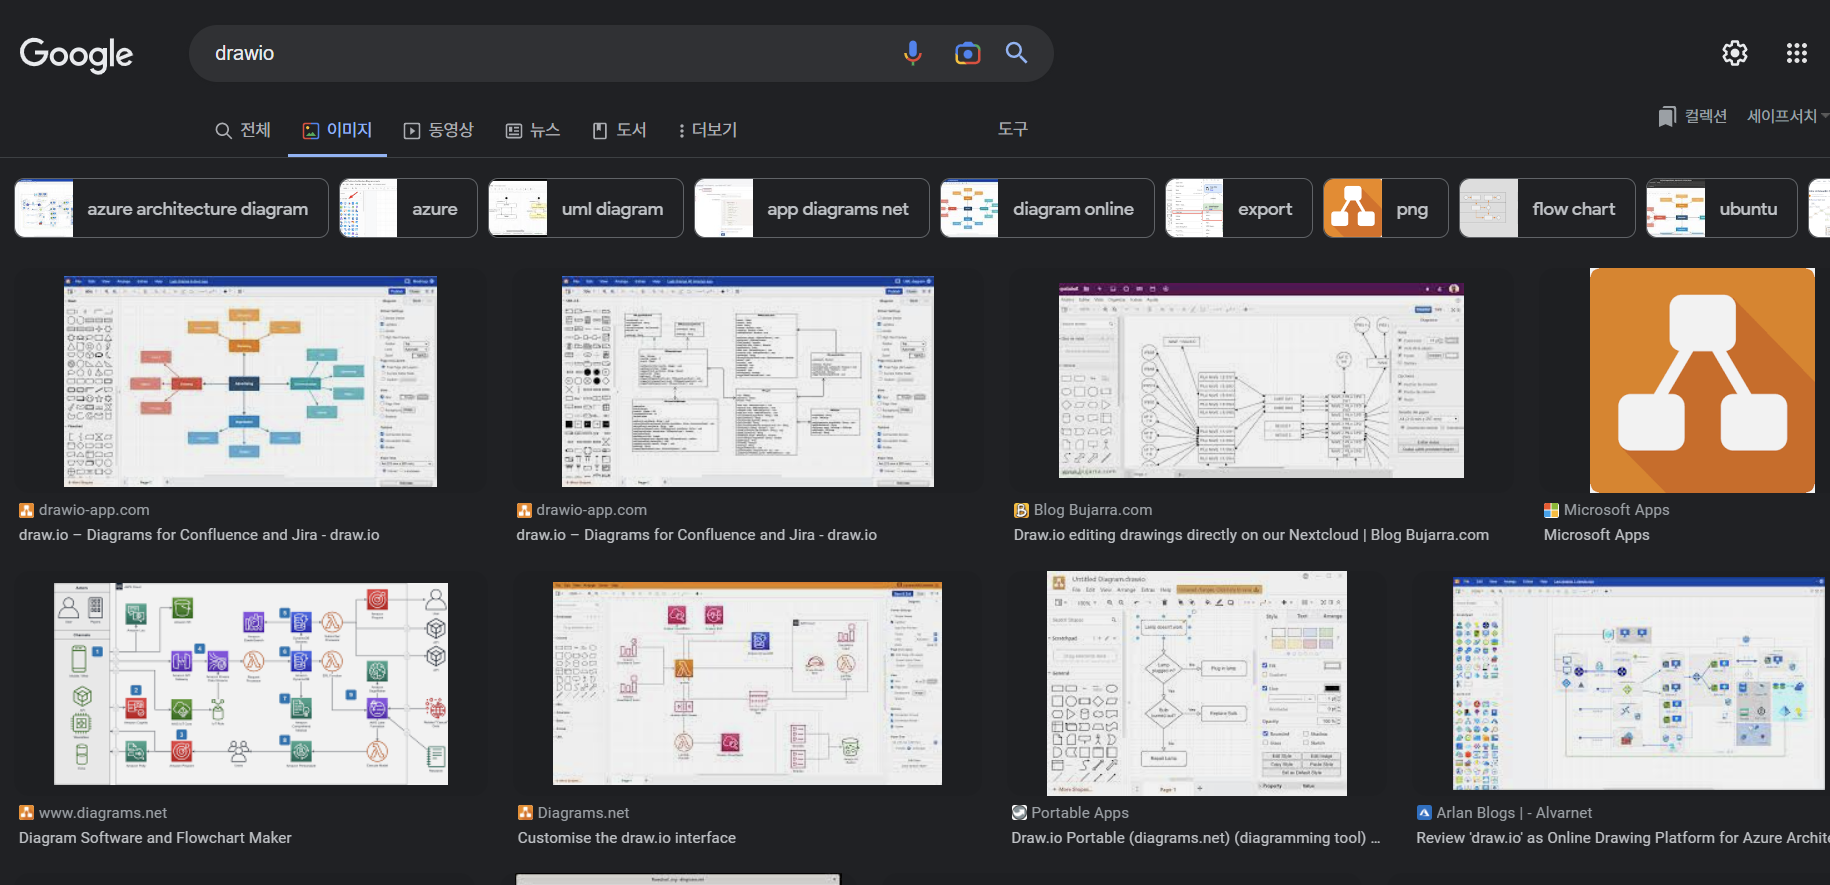This screenshot has width=1830, height=885.
Task: Click the Arlan Blogs | Alvarnet source label
Action: [x=1514, y=813]
